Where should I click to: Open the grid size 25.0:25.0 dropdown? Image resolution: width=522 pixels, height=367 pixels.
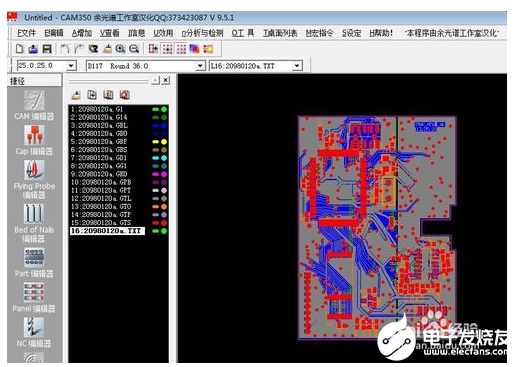71,66
